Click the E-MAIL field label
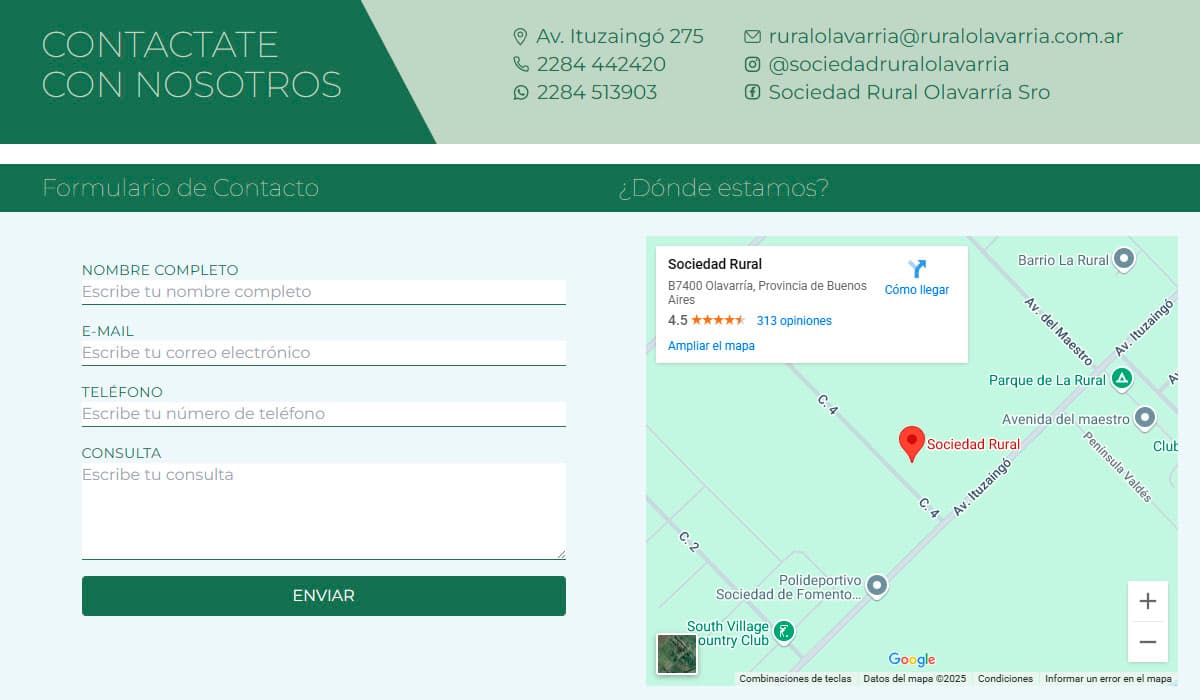 pyautogui.click(x=108, y=331)
